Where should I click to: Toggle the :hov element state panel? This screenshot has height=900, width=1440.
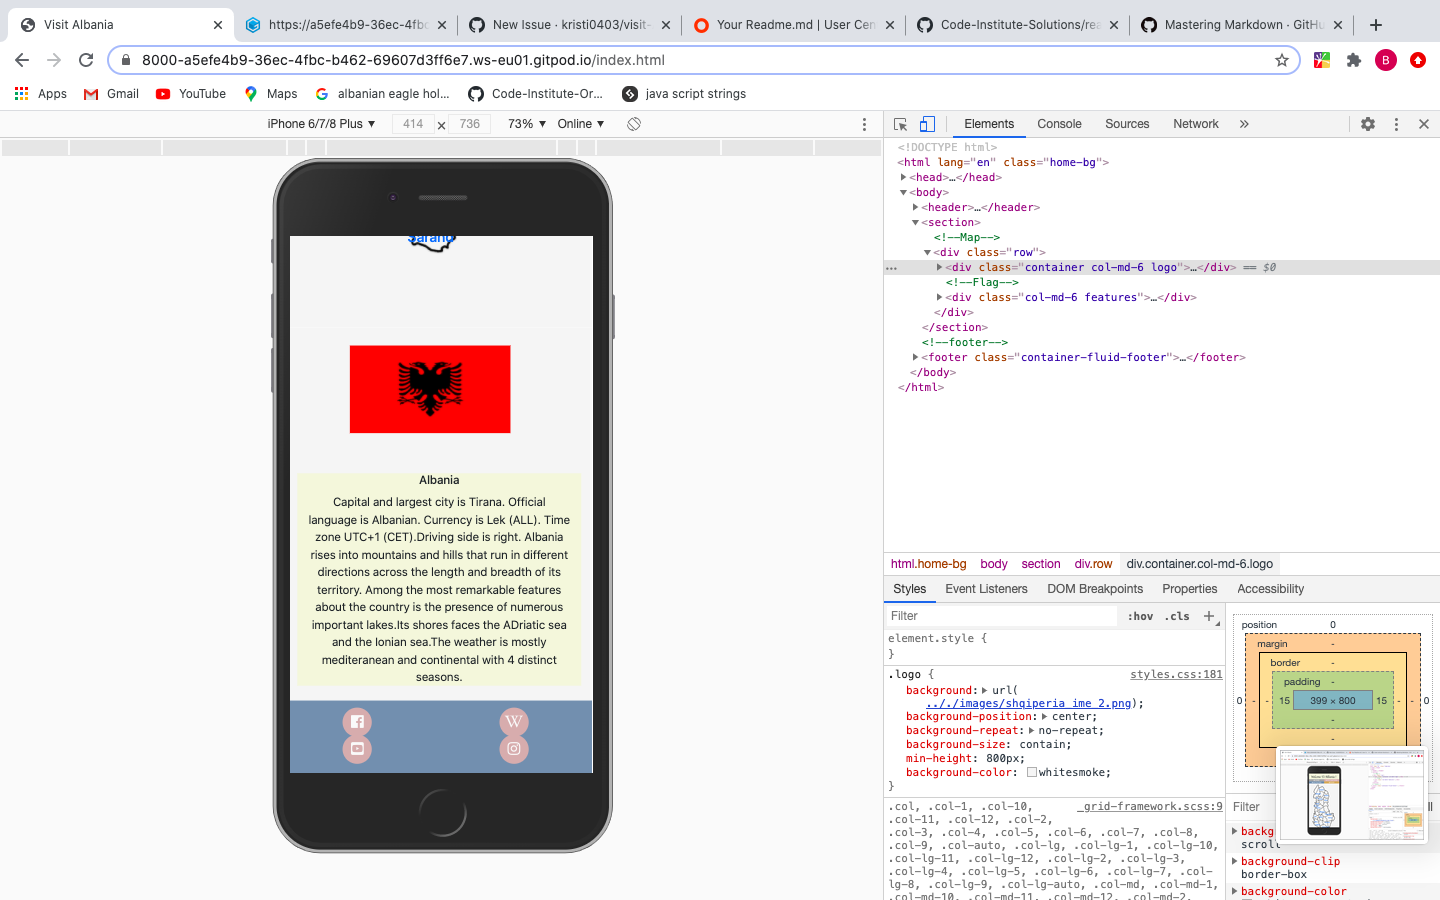(x=1140, y=616)
